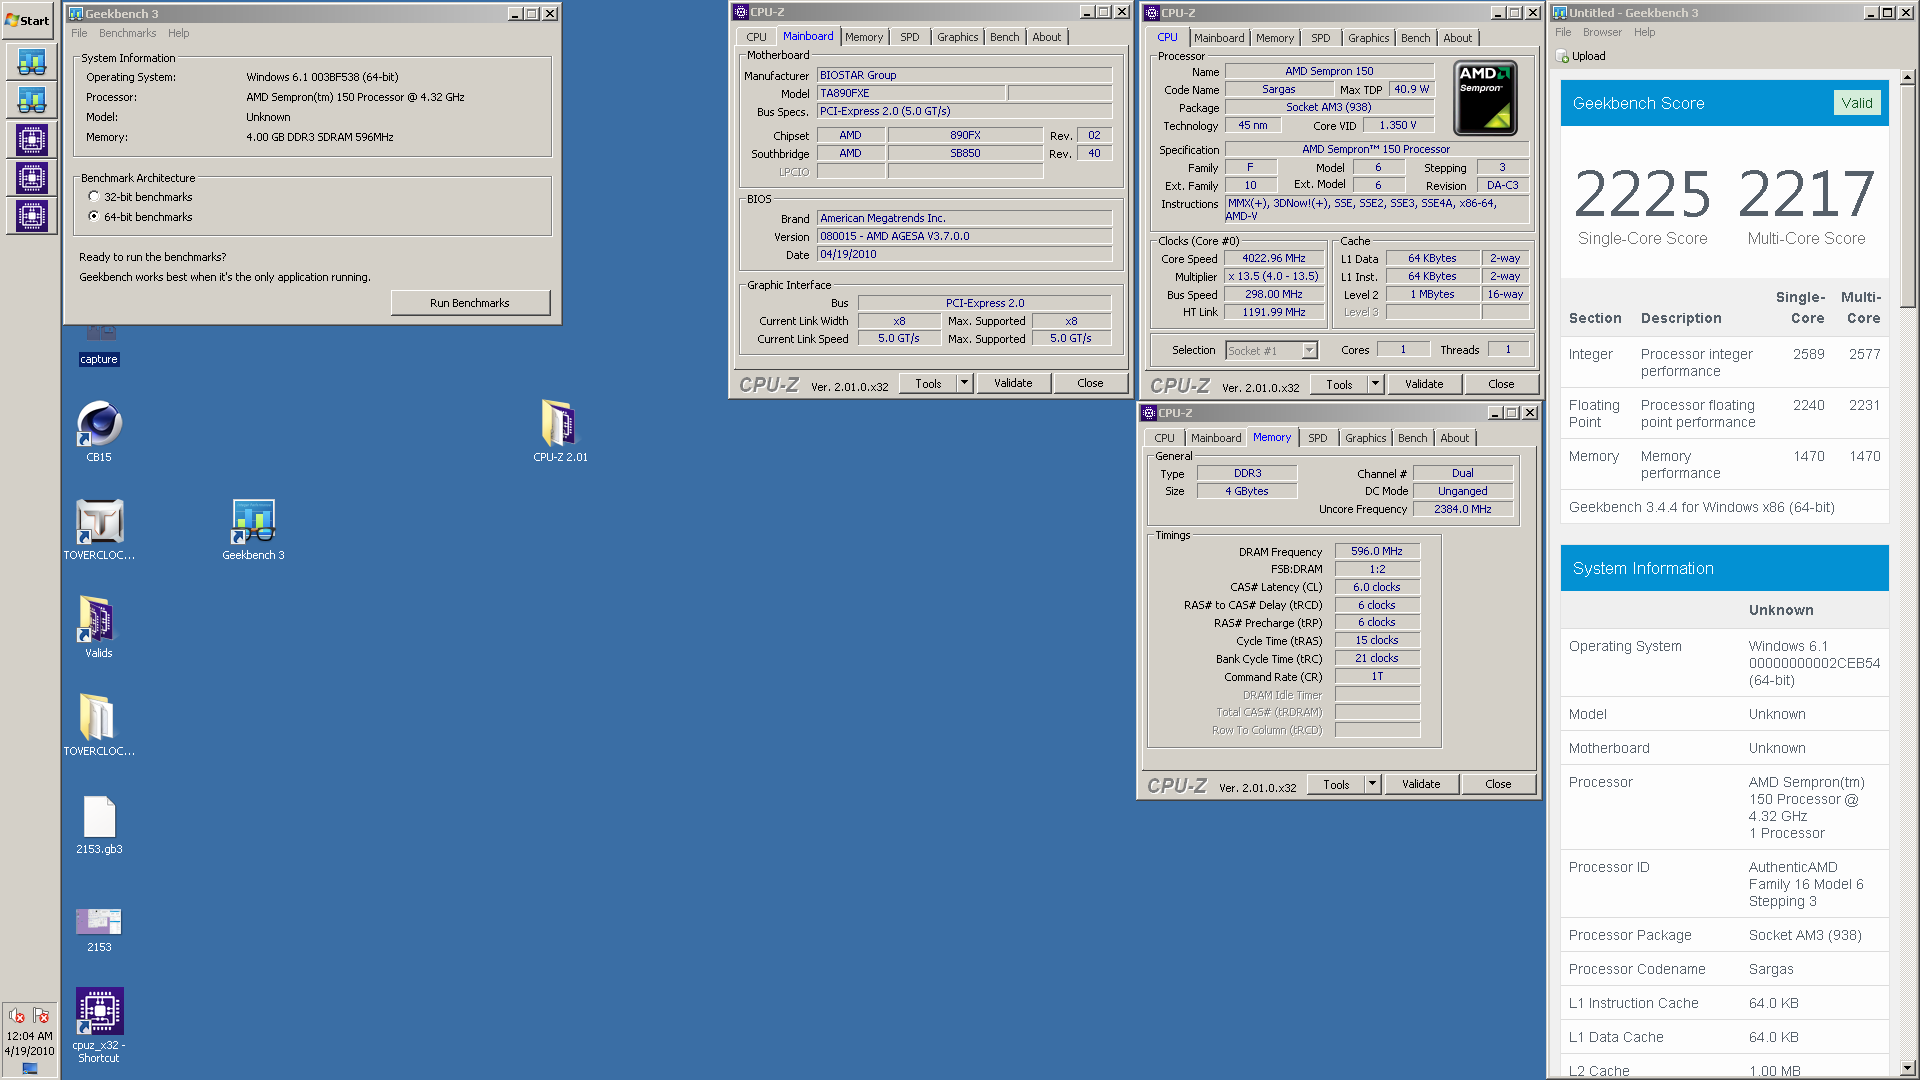This screenshot has width=1920, height=1080.
Task: Select CPU tab in Memory CPU-Z window
Action: click(1164, 438)
